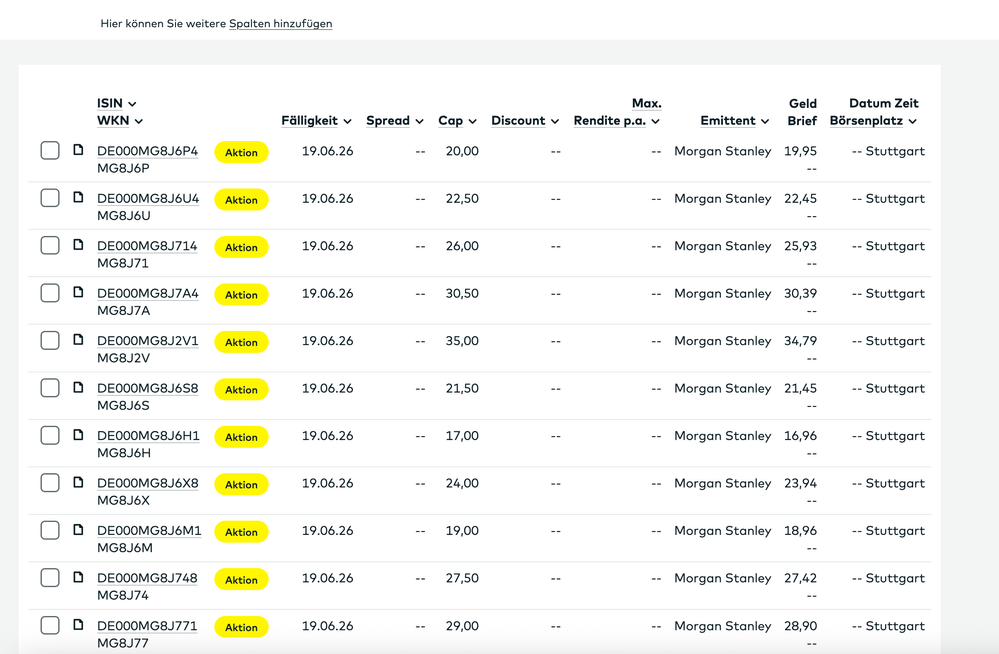Click Aktion badge for MG8J2V

241,342
